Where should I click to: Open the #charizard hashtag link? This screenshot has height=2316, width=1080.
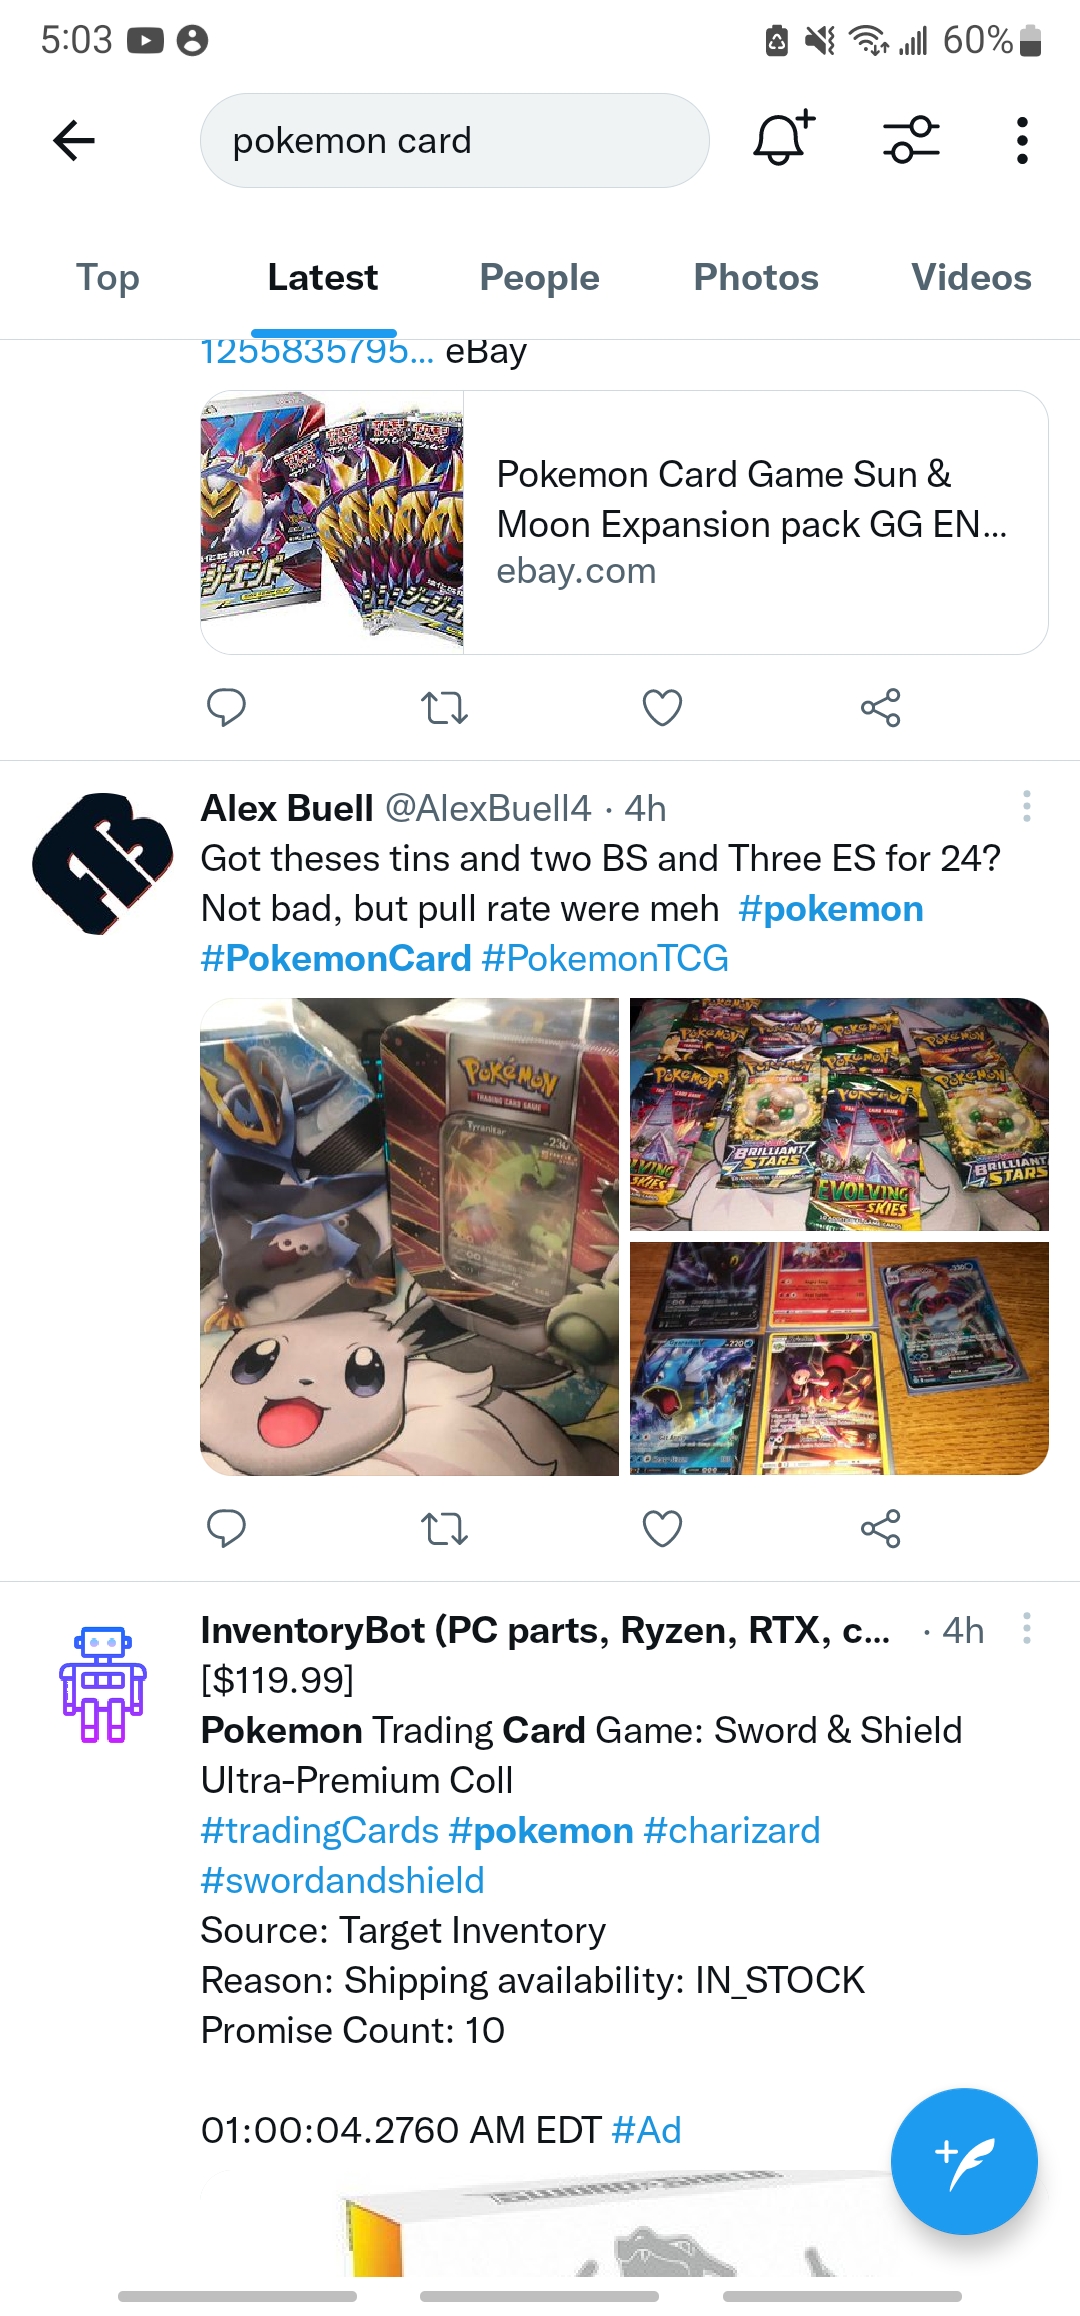[x=732, y=1830]
